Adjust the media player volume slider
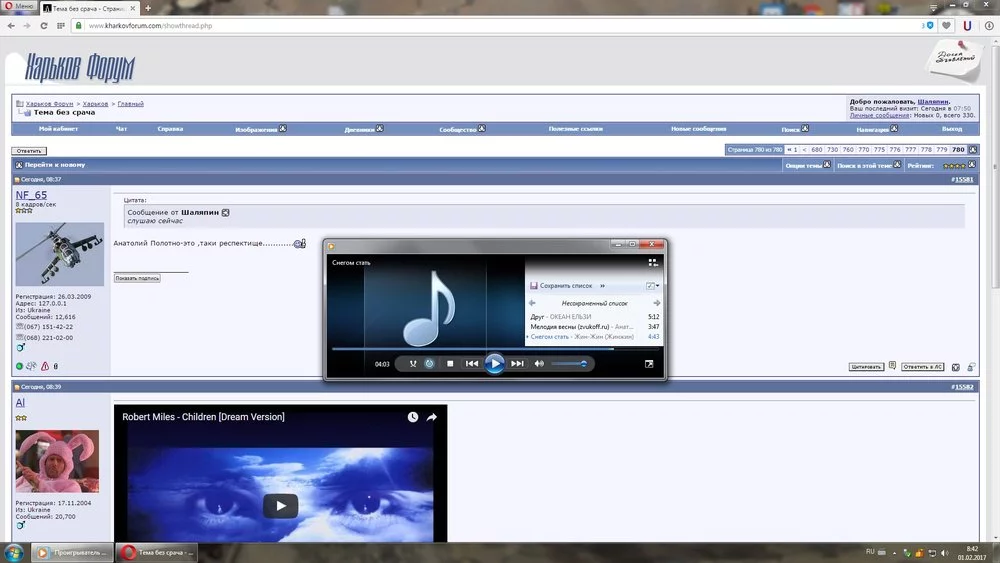 point(569,363)
